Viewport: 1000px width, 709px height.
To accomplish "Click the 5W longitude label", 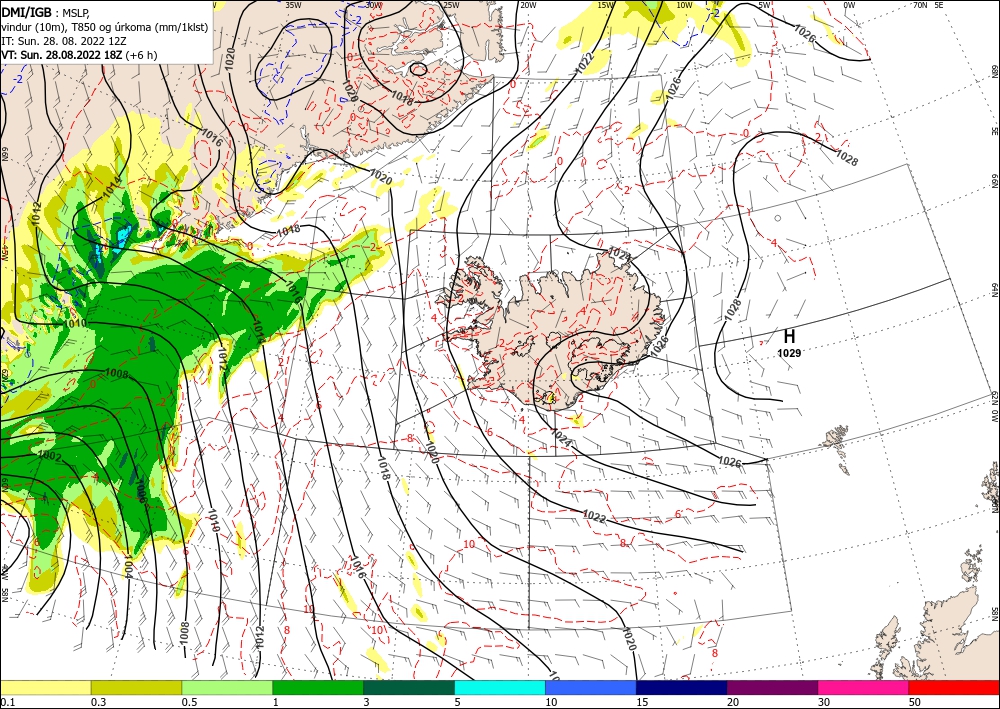I will (764, 5).
